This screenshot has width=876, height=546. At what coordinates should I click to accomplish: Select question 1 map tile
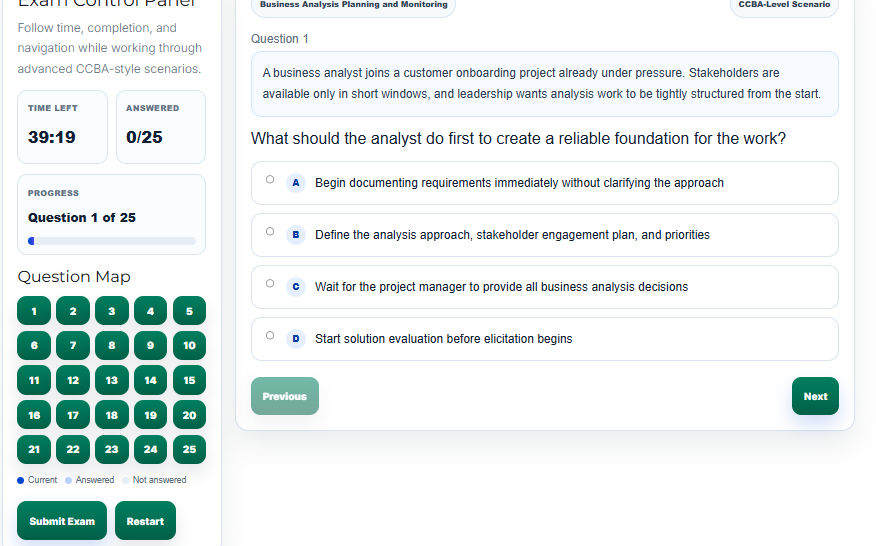[34, 311]
